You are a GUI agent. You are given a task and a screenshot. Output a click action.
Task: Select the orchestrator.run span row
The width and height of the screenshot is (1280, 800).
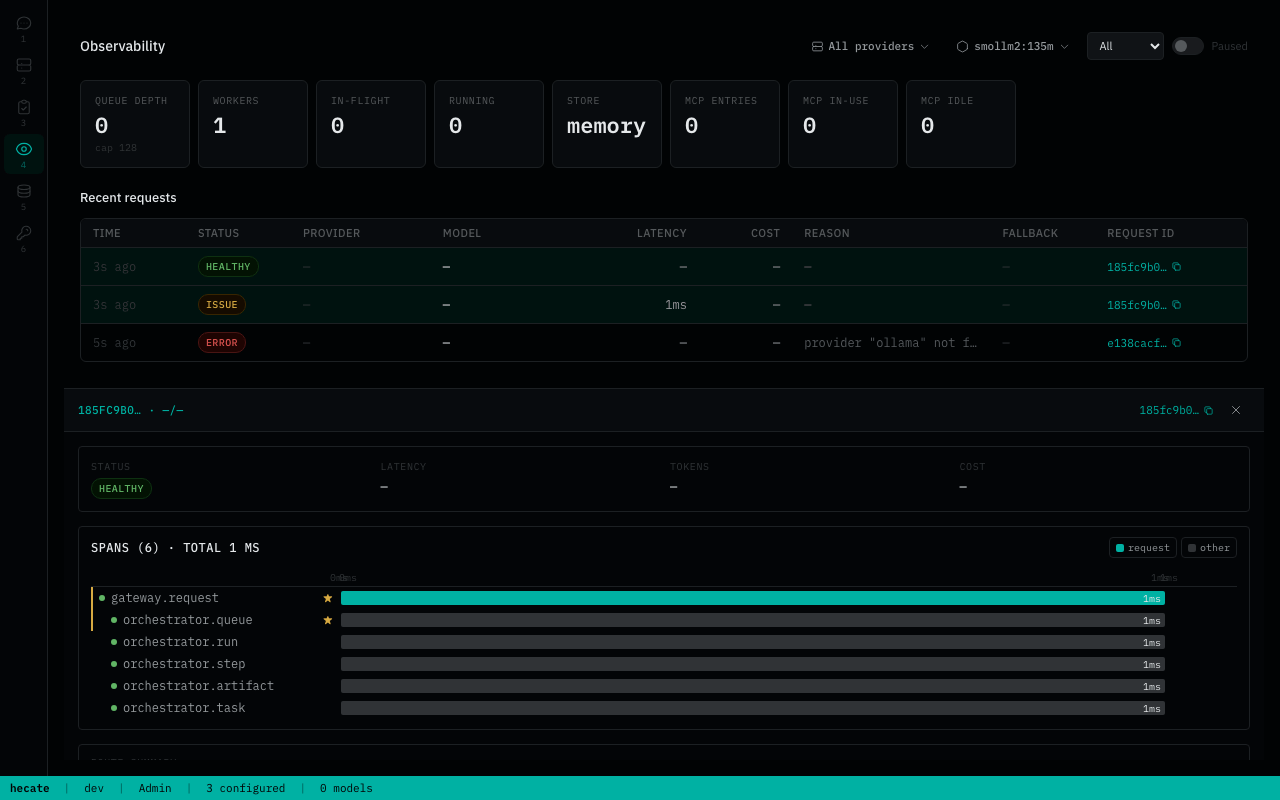pyautogui.click(x=664, y=642)
